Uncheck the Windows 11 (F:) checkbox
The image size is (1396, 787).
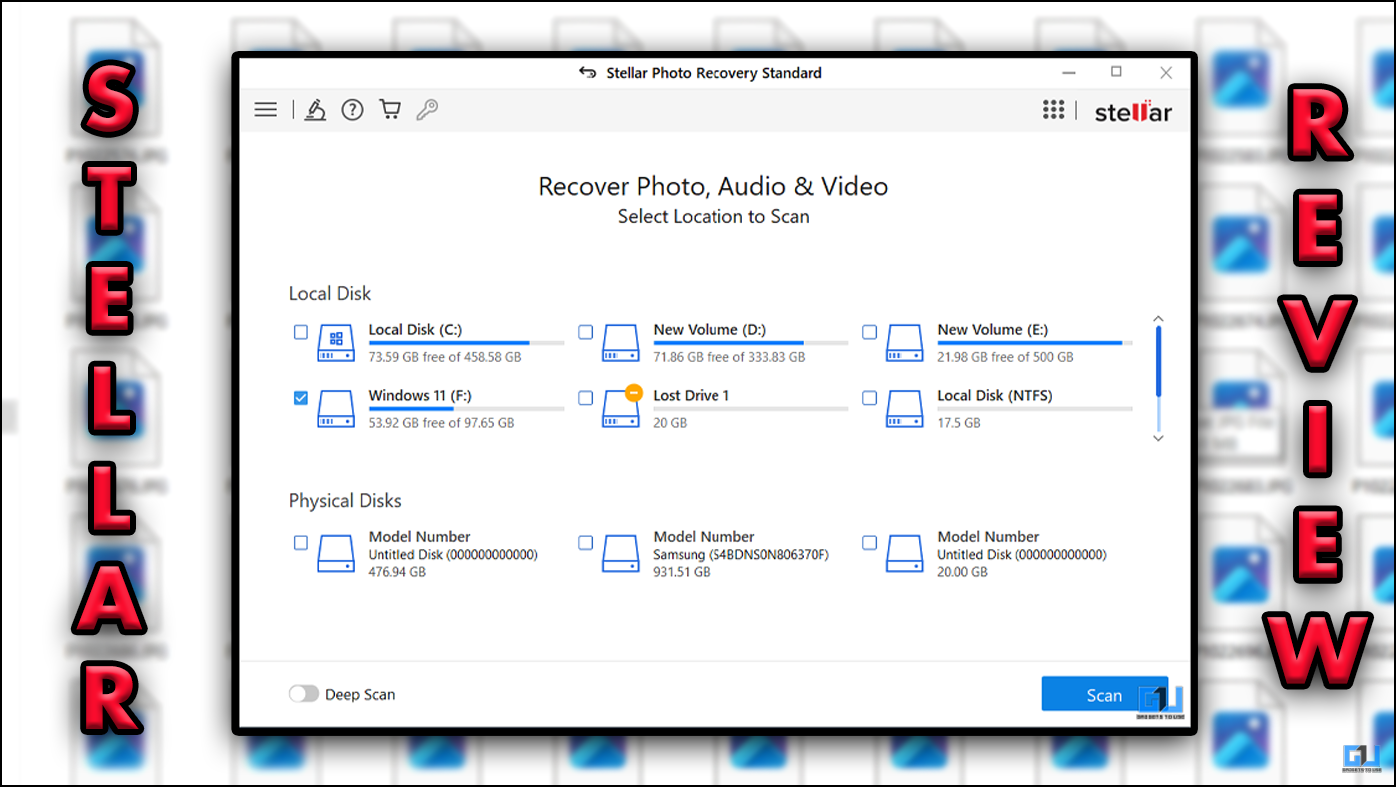click(x=301, y=398)
